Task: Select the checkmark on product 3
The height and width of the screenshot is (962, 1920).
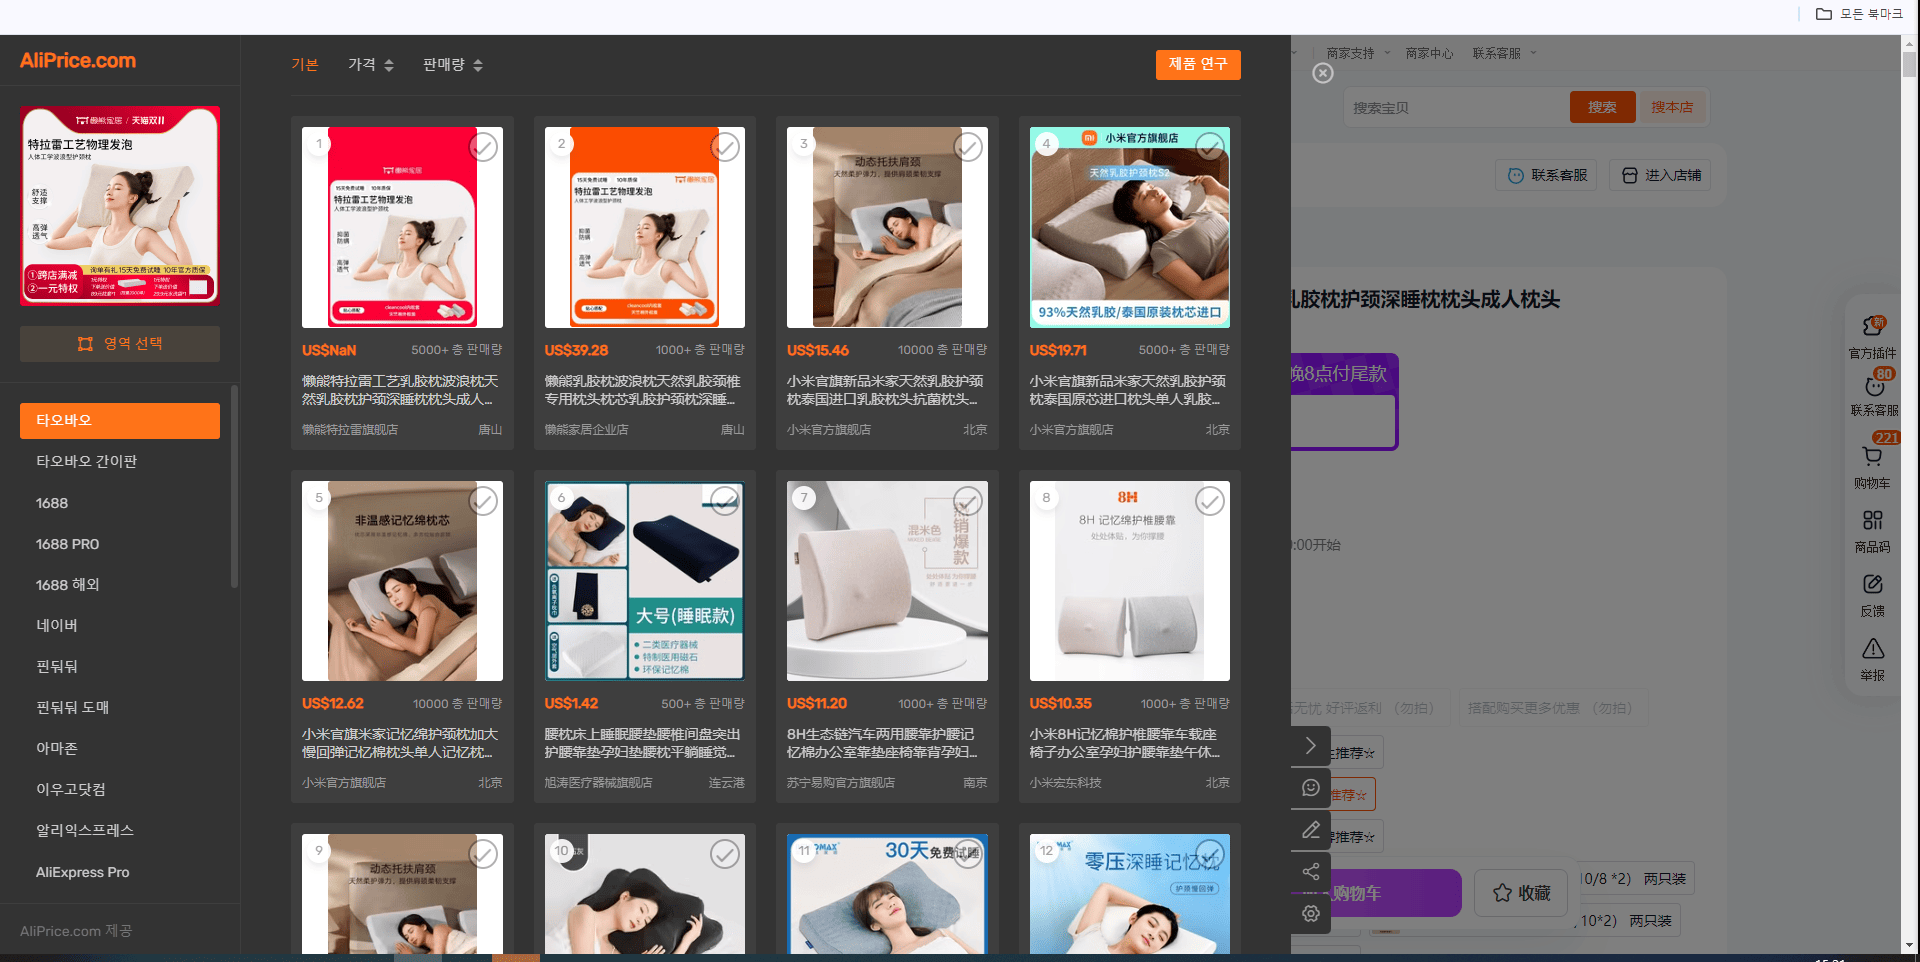Action: pos(967,147)
